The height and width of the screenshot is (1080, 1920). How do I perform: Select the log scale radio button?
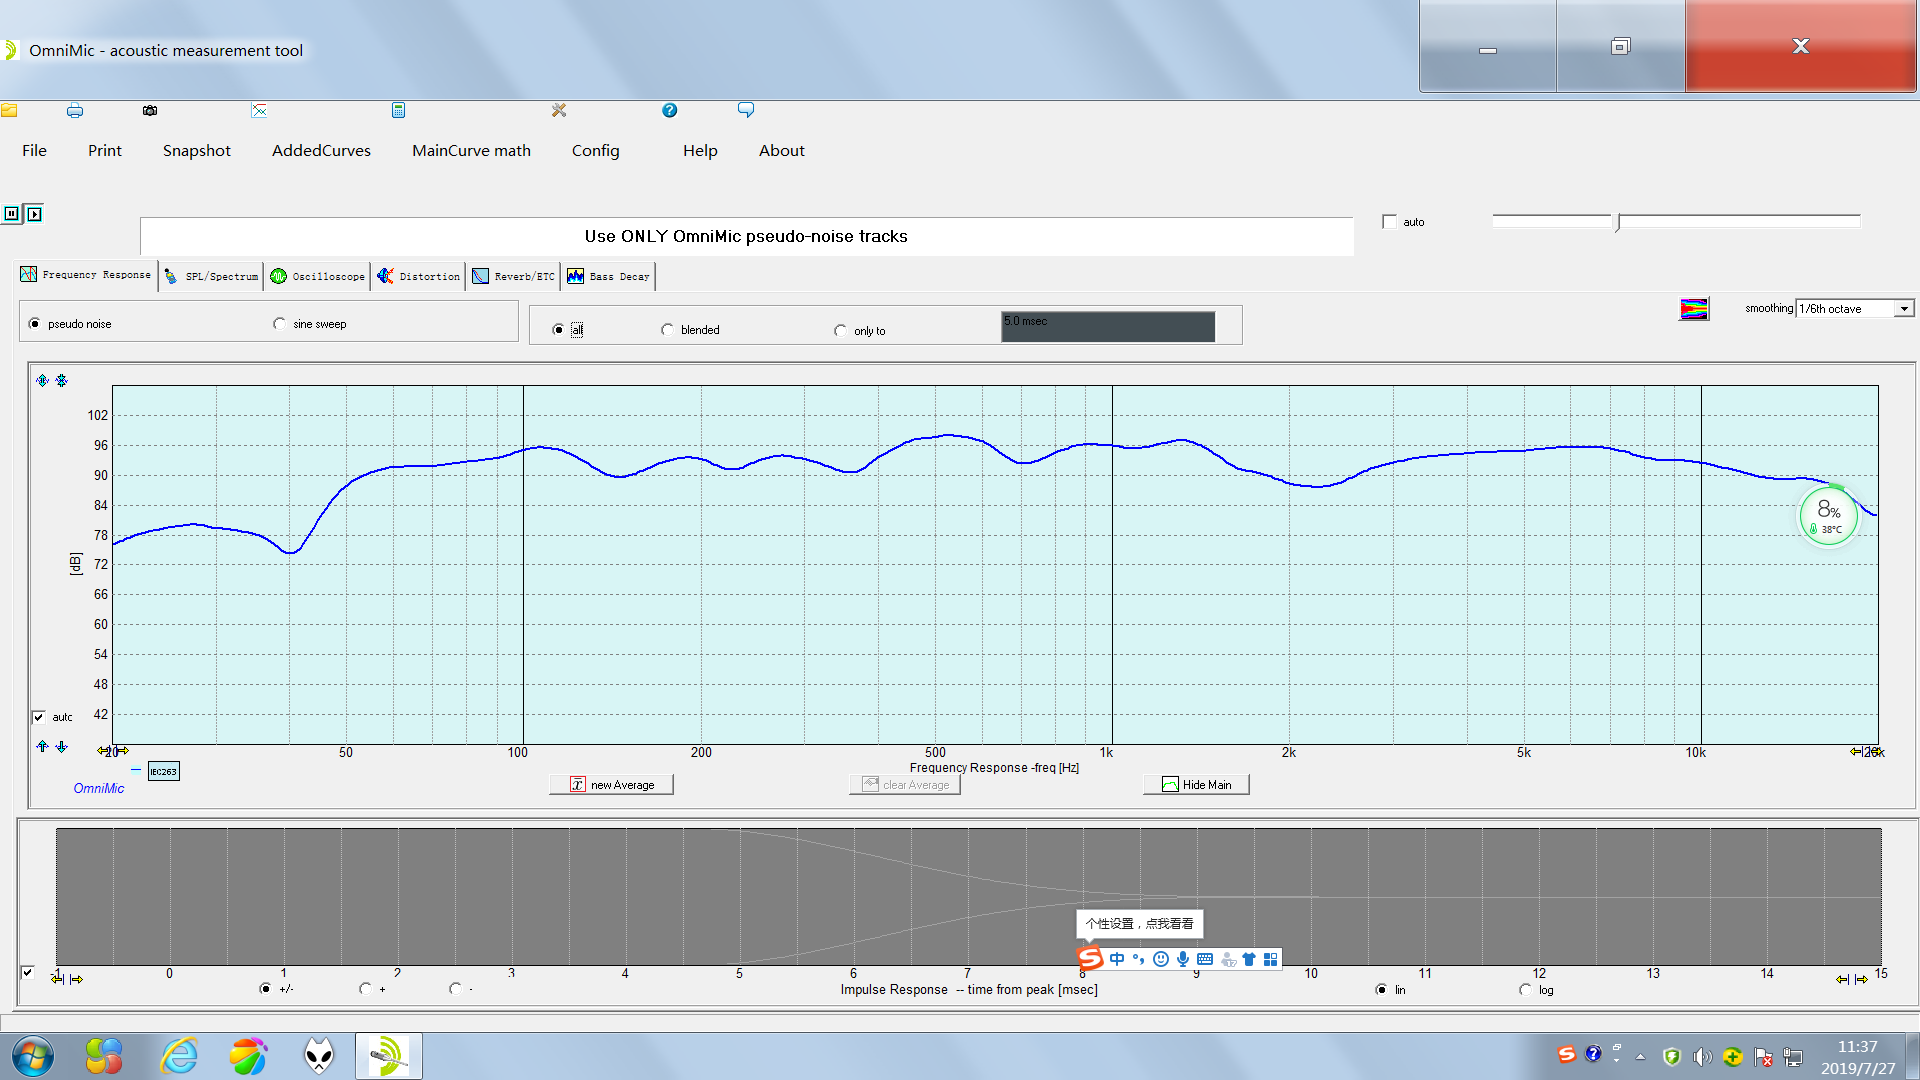(1525, 990)
